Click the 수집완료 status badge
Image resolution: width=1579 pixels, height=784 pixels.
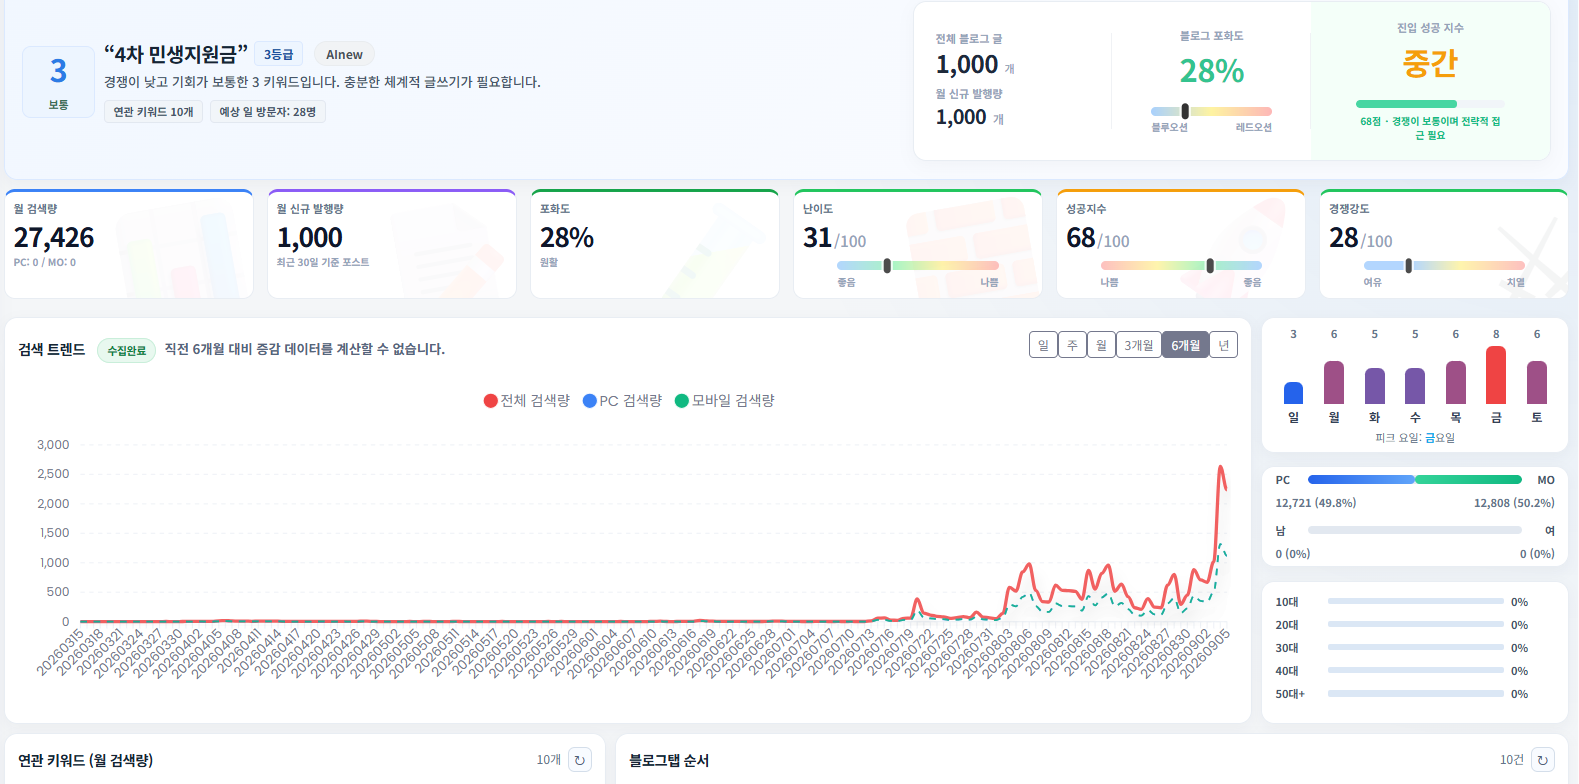[x=127, y=350]
